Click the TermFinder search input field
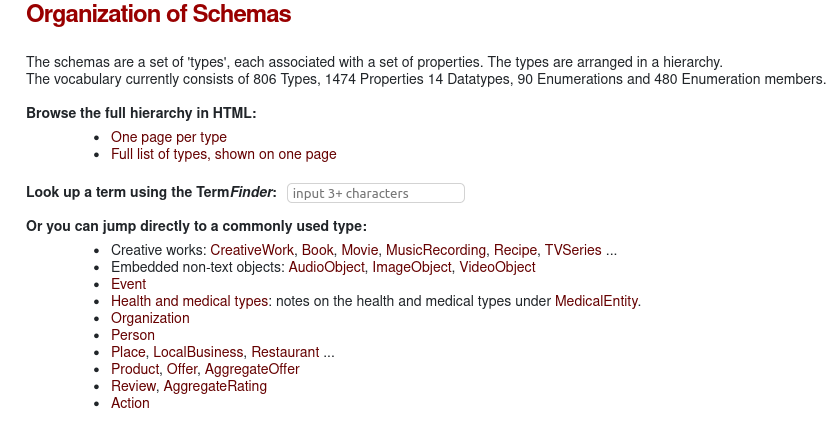 tap(375, 193)
